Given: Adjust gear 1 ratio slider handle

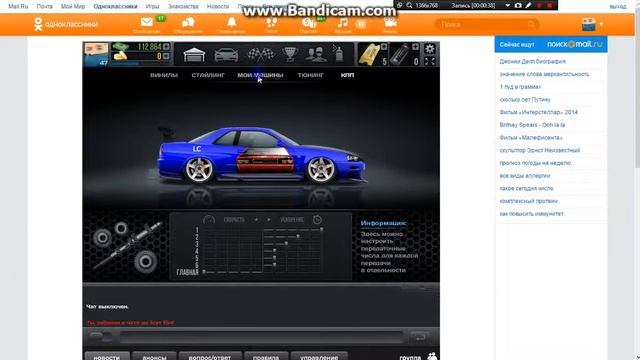Looking at the screenshot, I should [x=322, y=230].
